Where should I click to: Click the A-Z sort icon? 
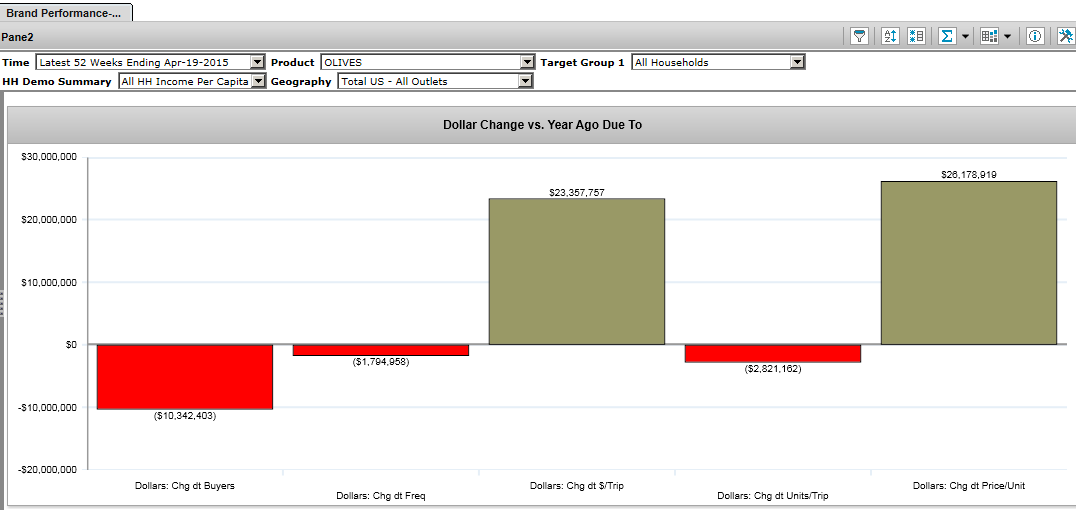(x=890, y=36)
